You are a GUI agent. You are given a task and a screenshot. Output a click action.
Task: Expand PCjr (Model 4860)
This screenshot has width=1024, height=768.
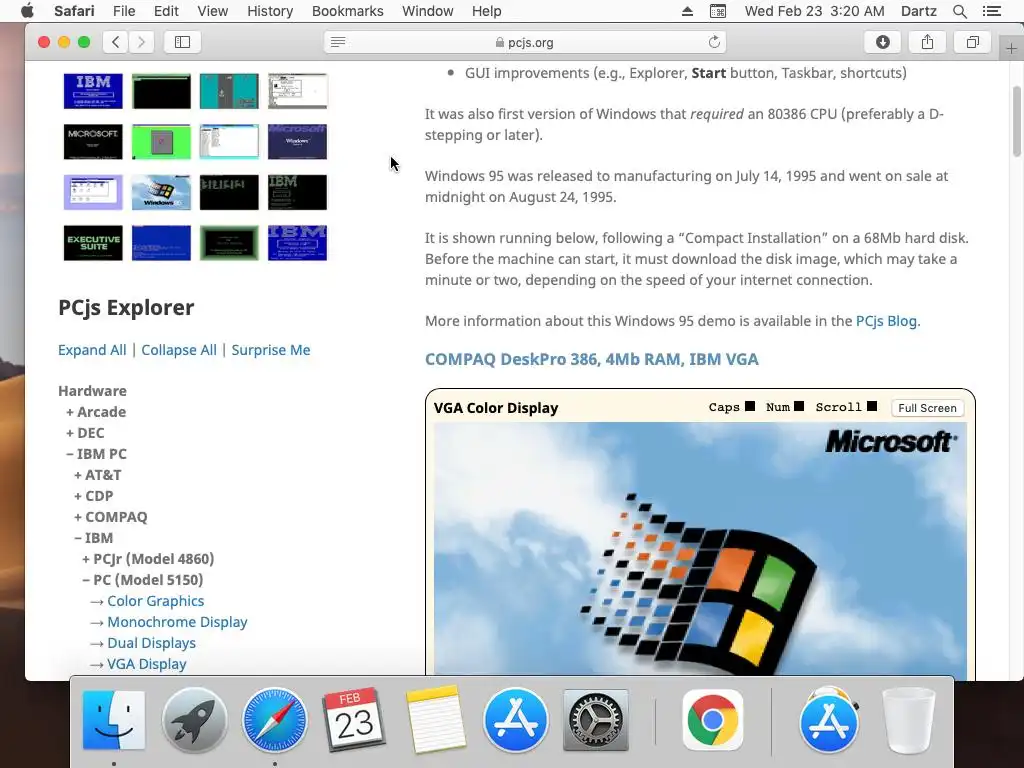(148, 559)
